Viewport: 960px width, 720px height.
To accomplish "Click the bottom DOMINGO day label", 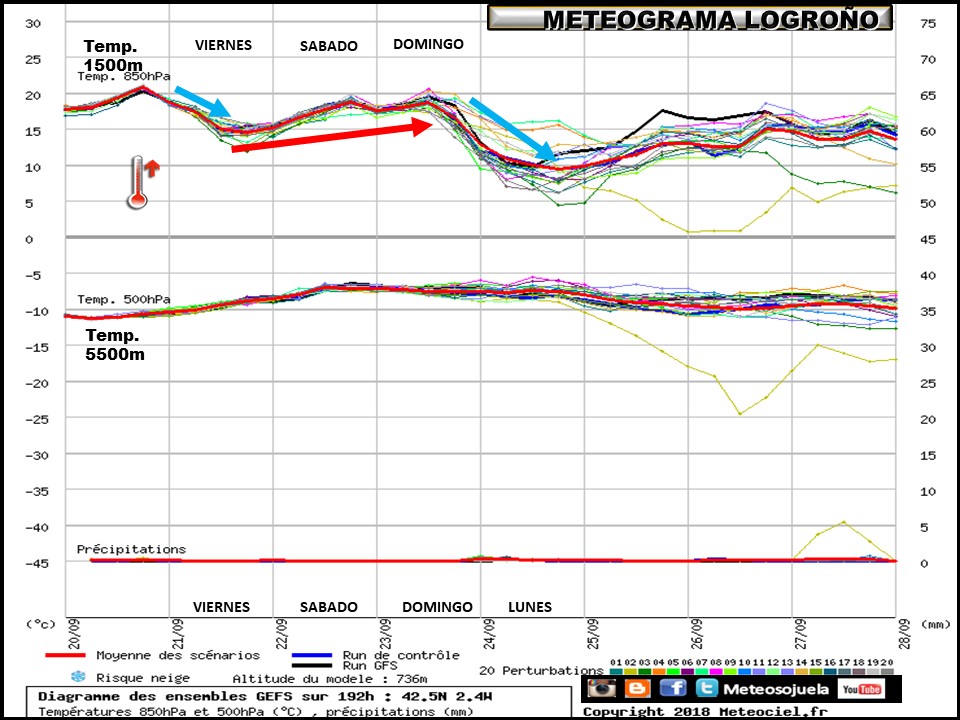I will pyautogui.click(x=437, y=607).
